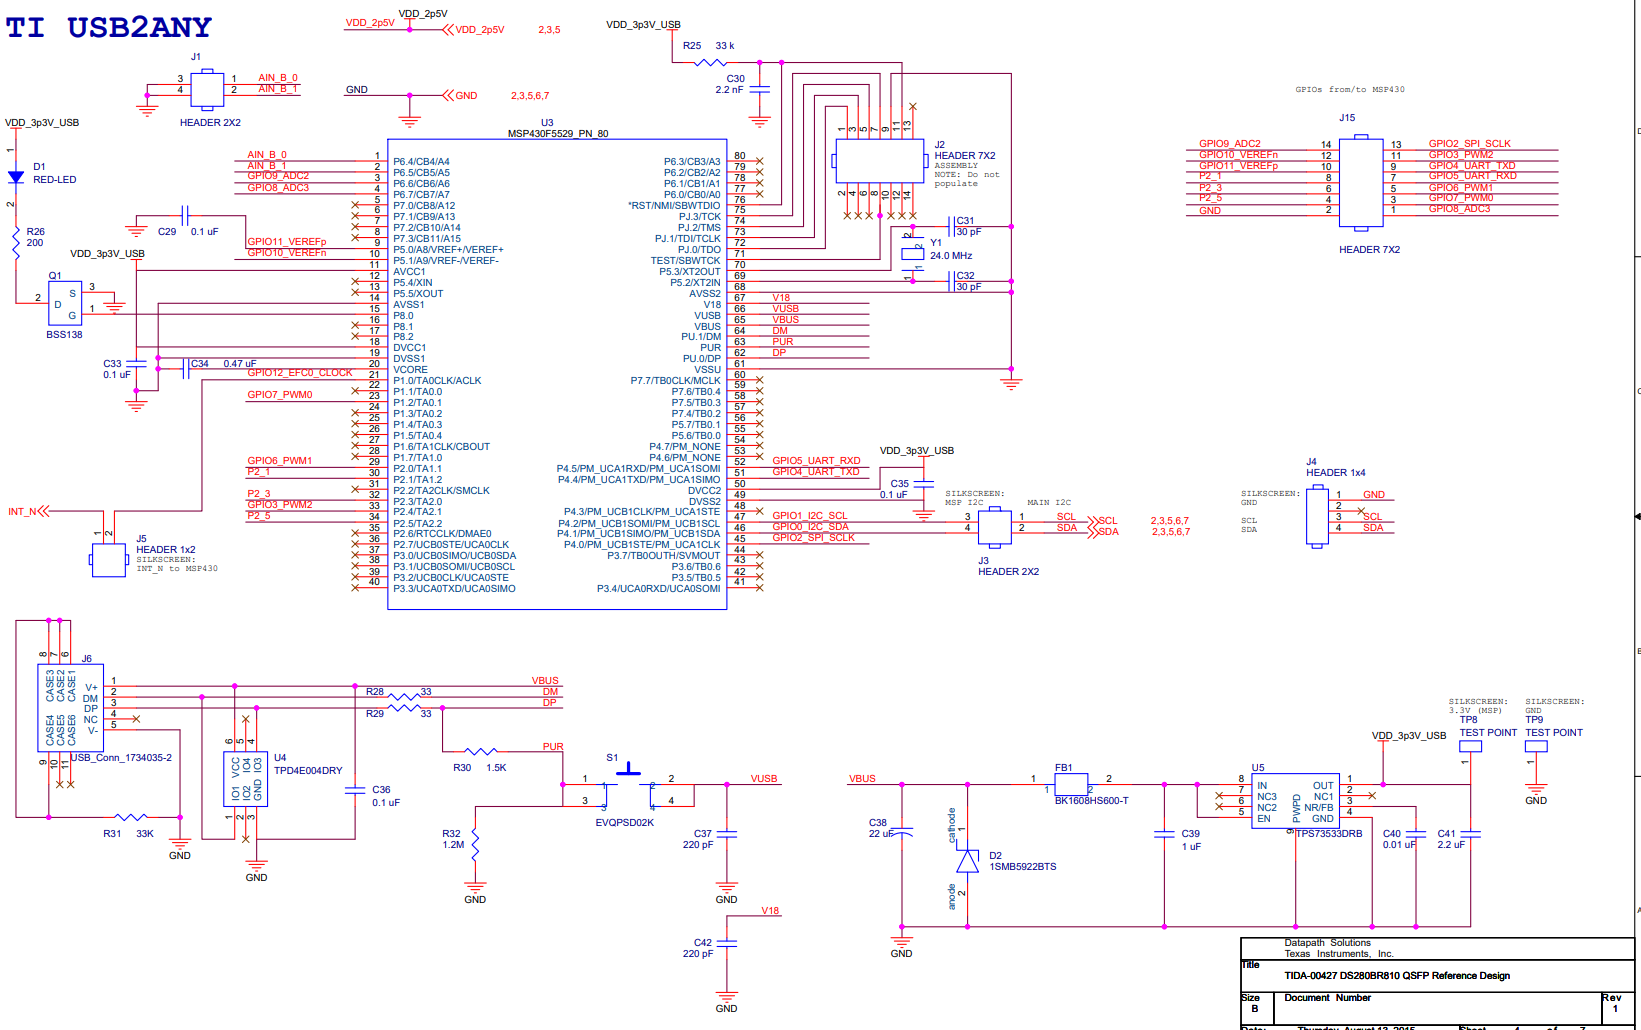Click the TIDA-00427 title block text
The image size is (1641, 1030).
(x=1396, y=976)
